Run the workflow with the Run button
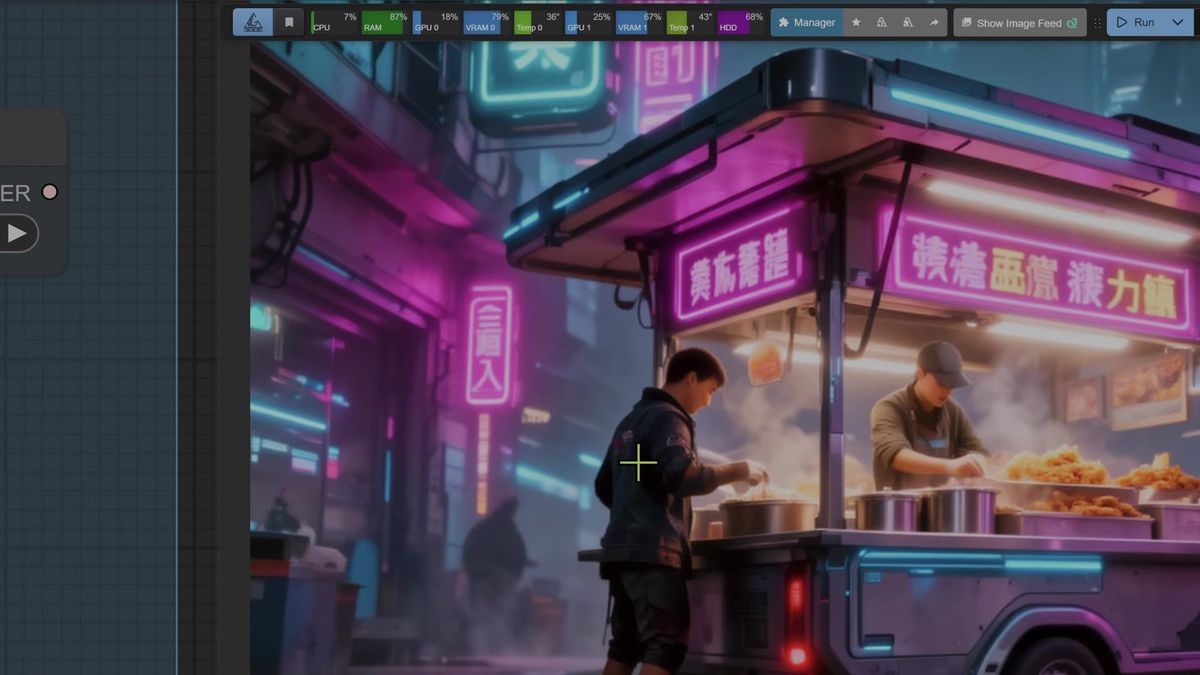1200x675 pixels. [x=1135, y=22]
